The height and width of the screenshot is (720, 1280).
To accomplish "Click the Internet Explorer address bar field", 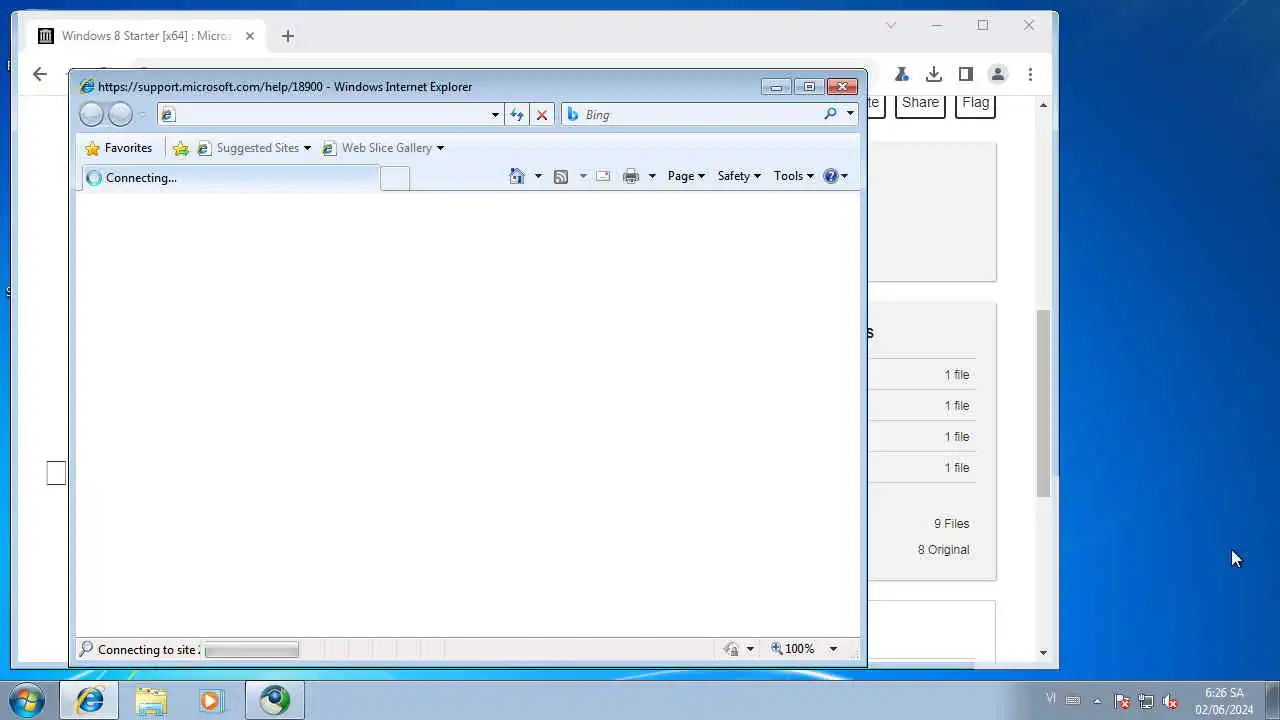I will tap(323, 114).
